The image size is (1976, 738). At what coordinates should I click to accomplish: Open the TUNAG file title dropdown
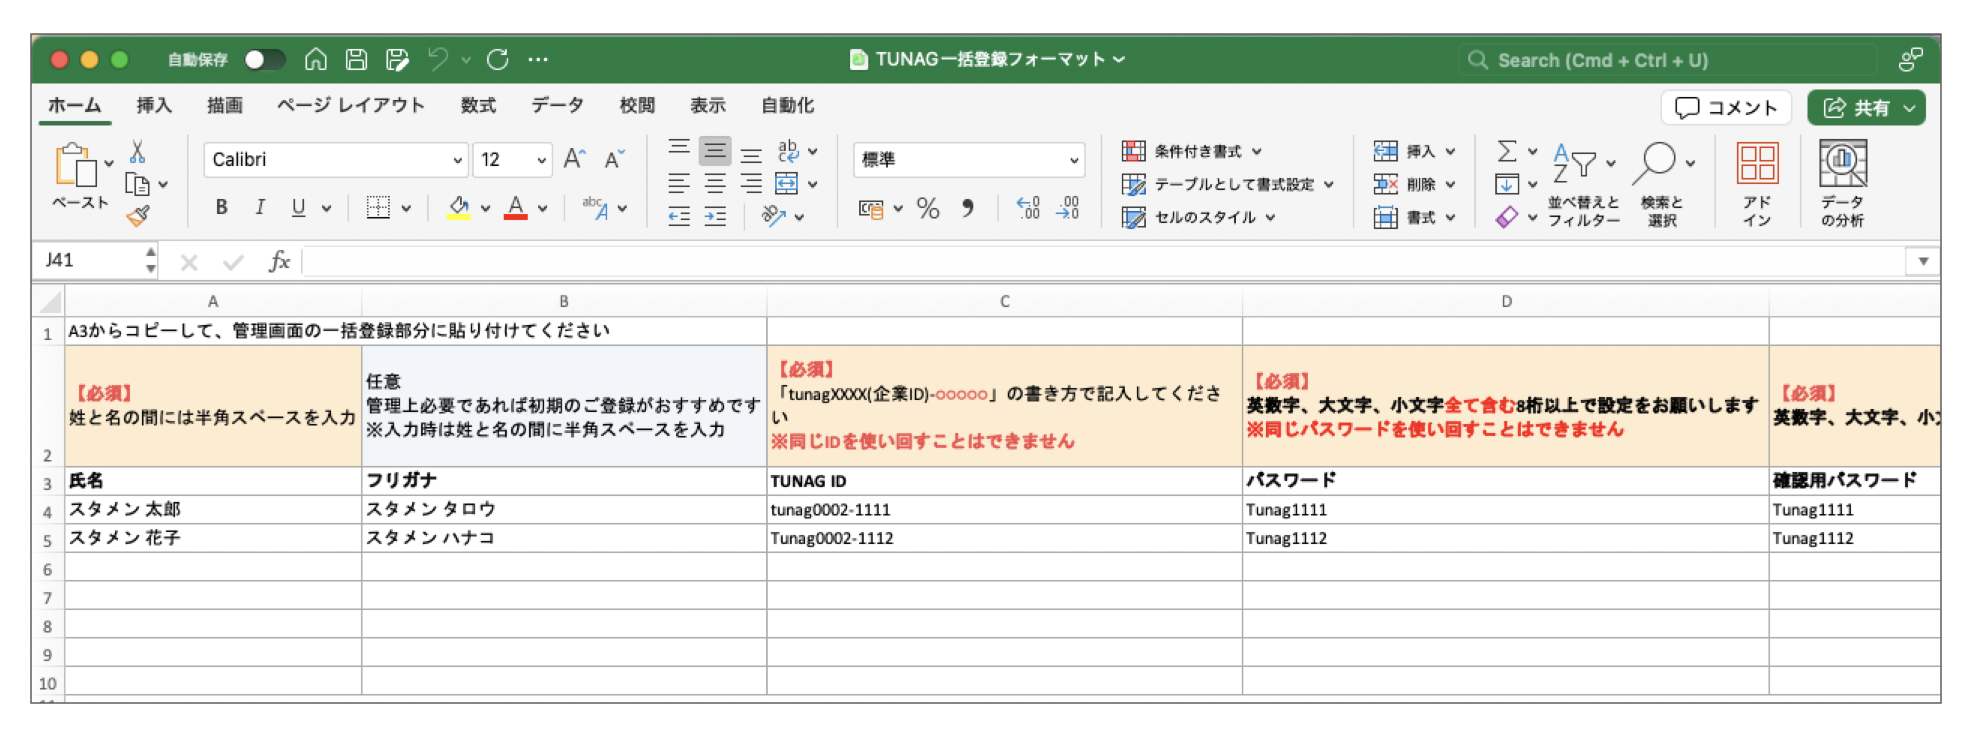[1119, 59]
